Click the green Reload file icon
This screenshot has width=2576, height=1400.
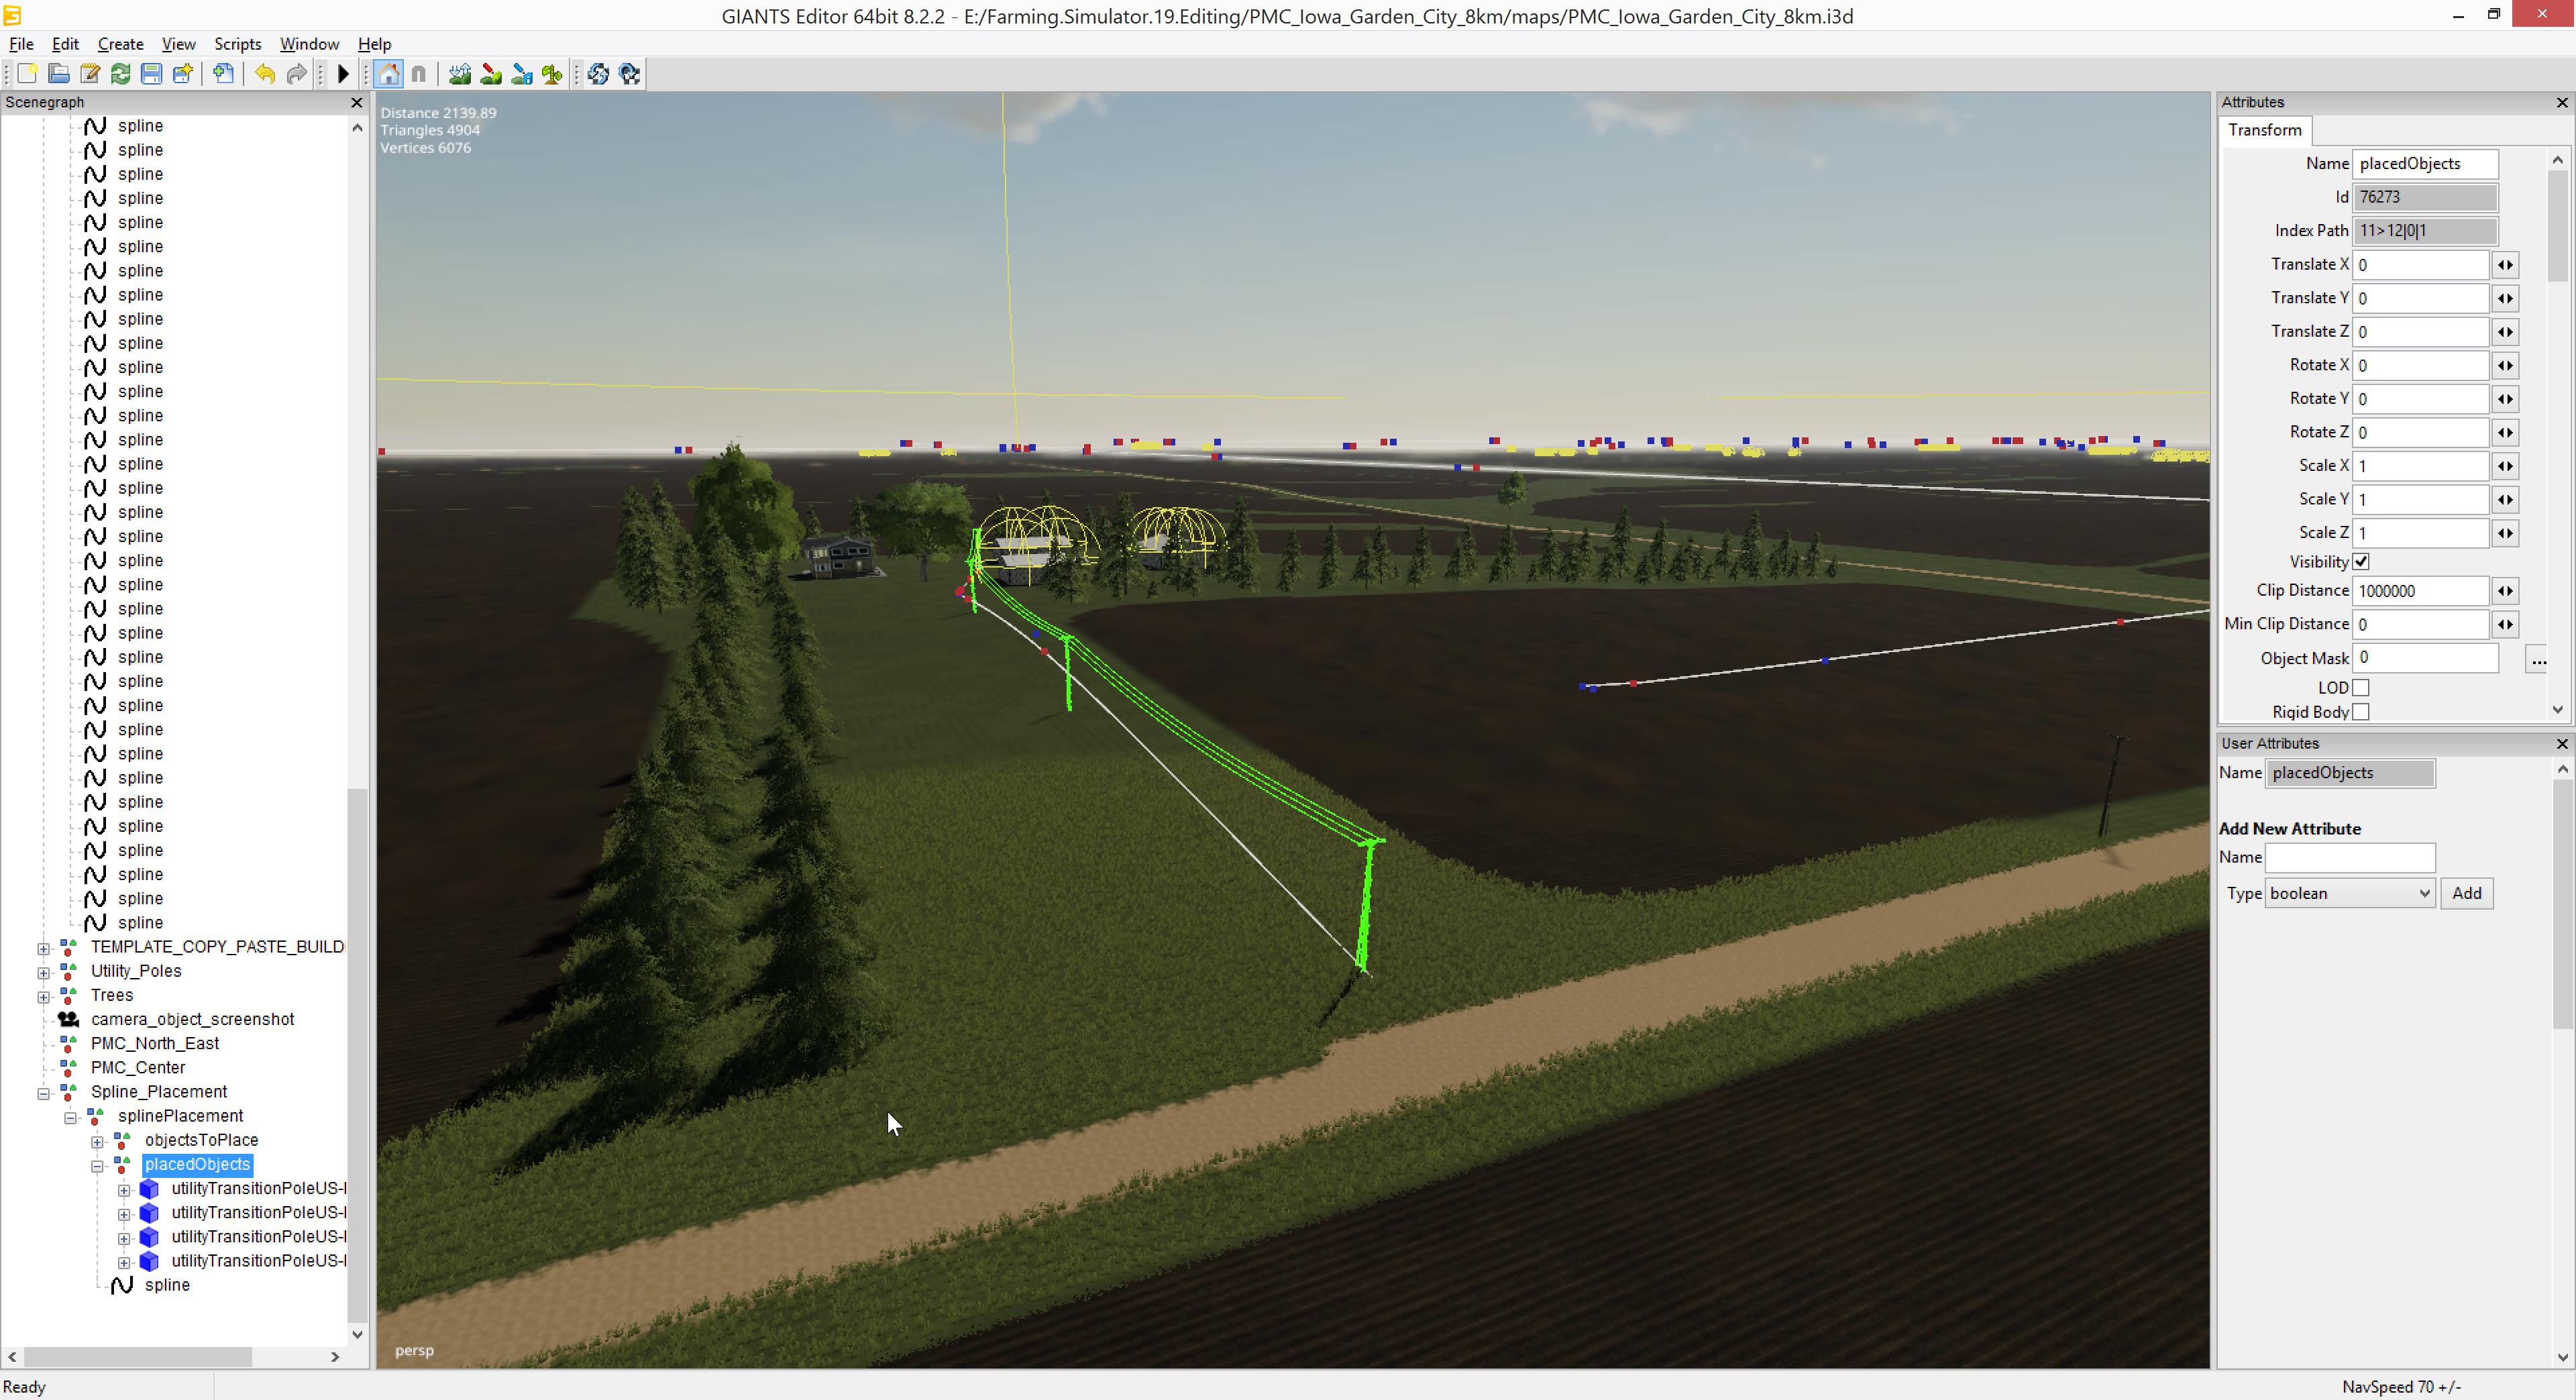(120, 74)
